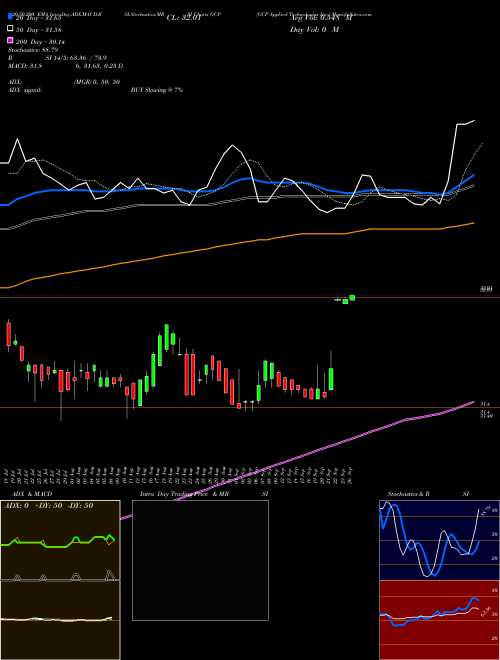This screenshot has height=660, width=500.
Task: Select the '200 Day - 30.14' legend text
Action: tap(40, 42)
